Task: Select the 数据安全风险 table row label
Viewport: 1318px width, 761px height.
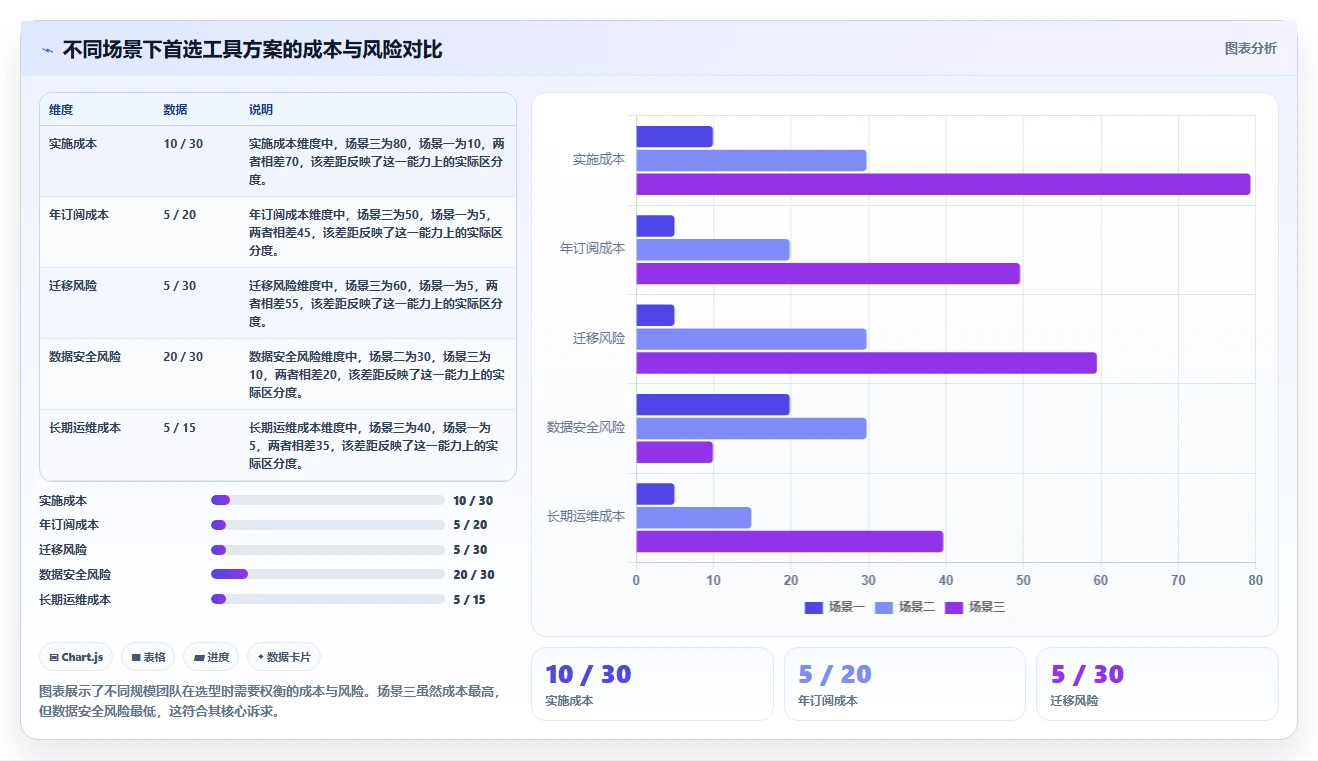Action: (85, 357)
